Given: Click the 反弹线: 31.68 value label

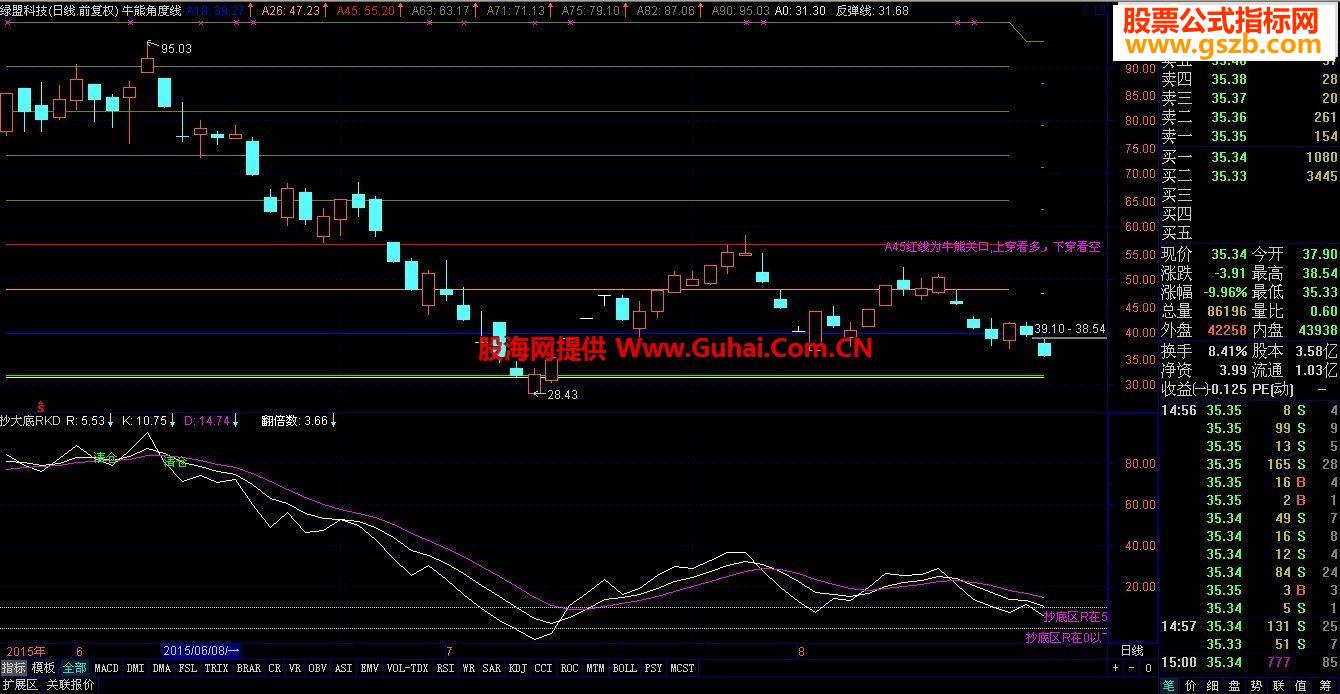Looking at the screenshot, I should tap(872, 10).
